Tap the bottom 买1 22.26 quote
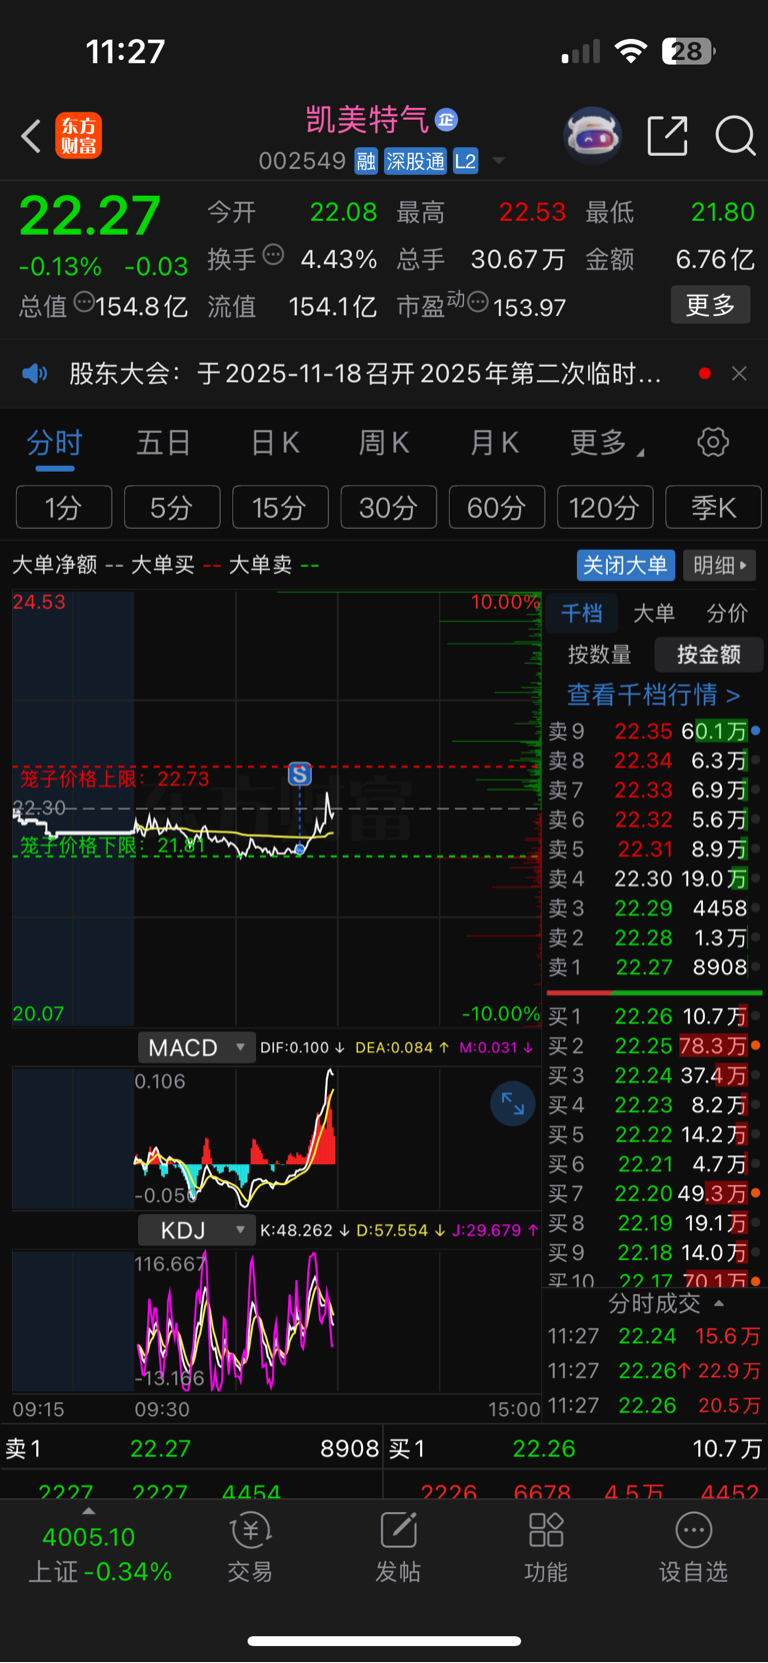The width and height of the screenshot is (768, 1663). pyautogui.click(x=576, y=1449)
